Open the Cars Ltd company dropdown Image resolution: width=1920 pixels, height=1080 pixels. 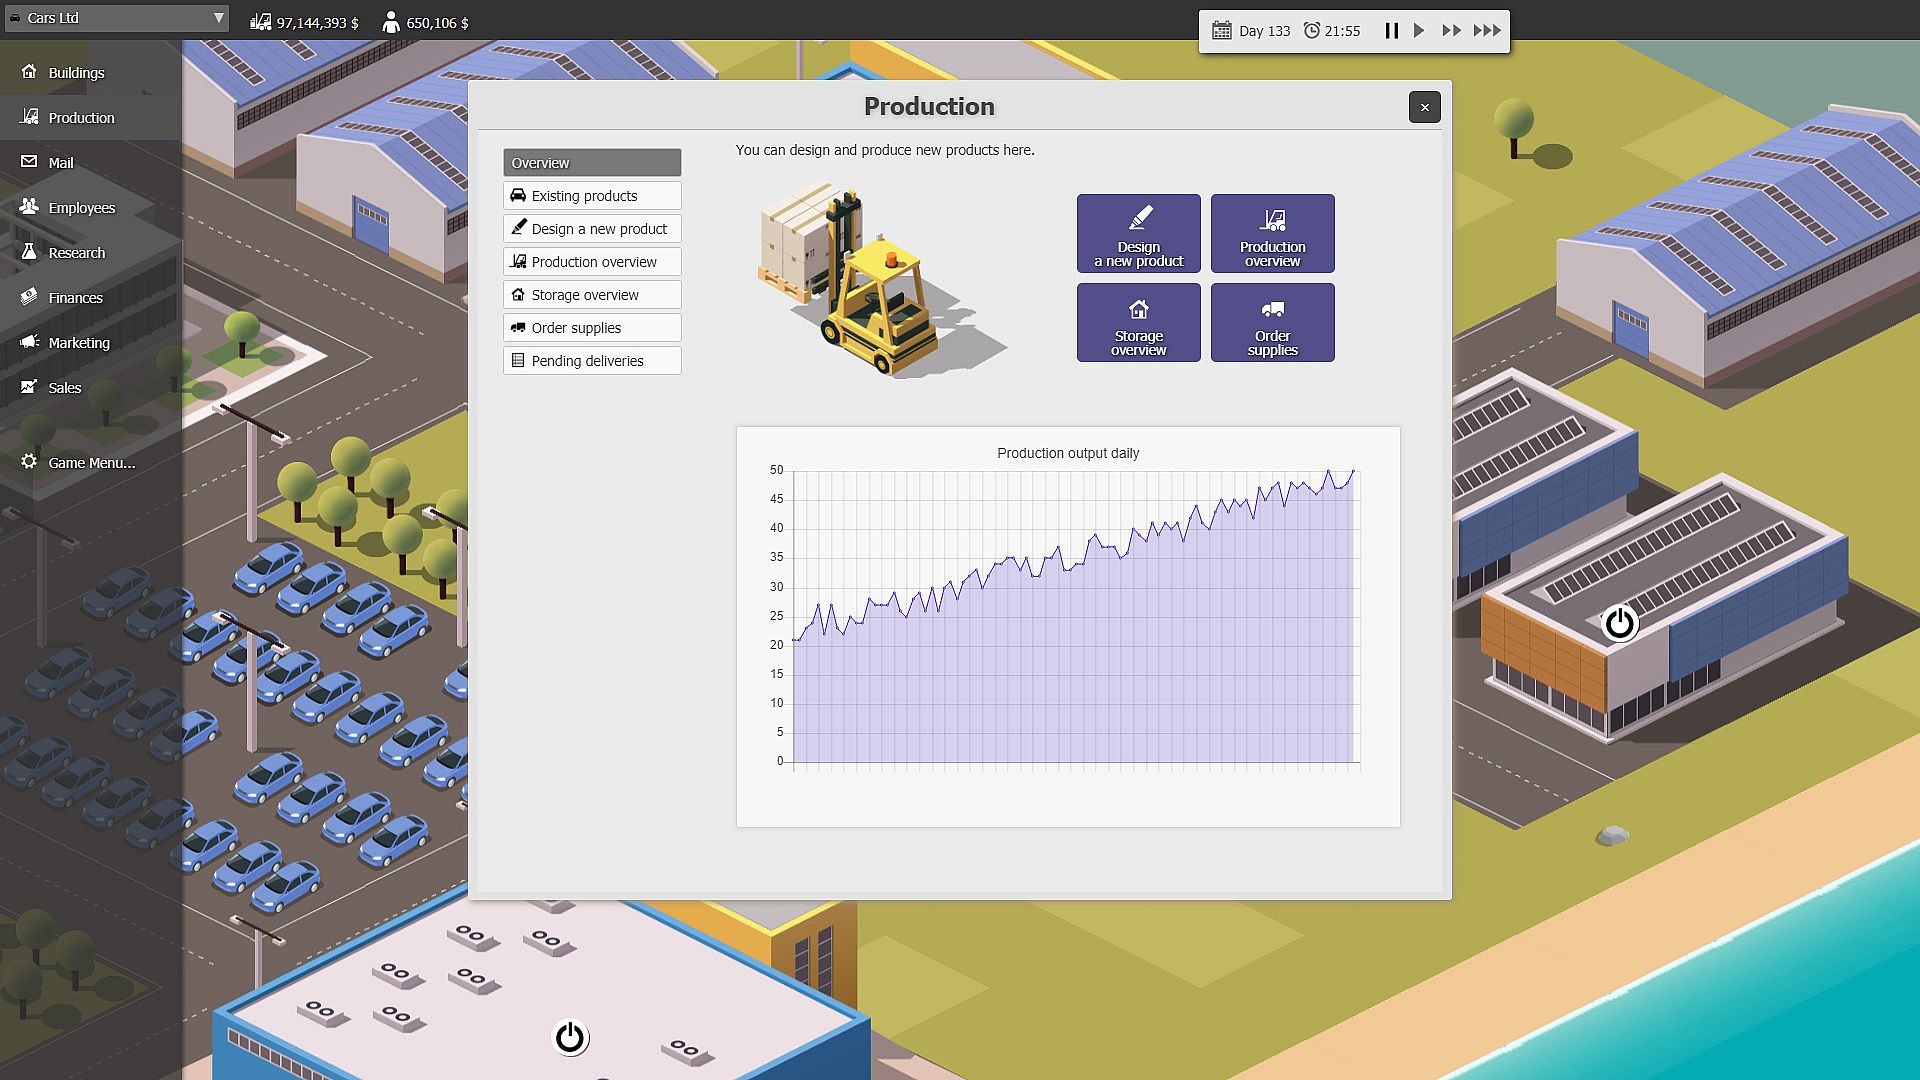[117, 18]
